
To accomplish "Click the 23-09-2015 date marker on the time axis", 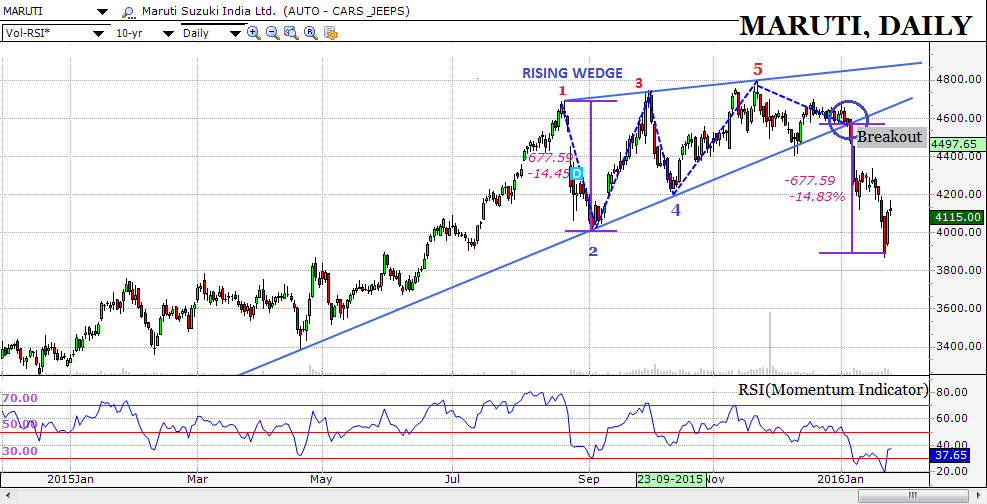I will 670,479.
